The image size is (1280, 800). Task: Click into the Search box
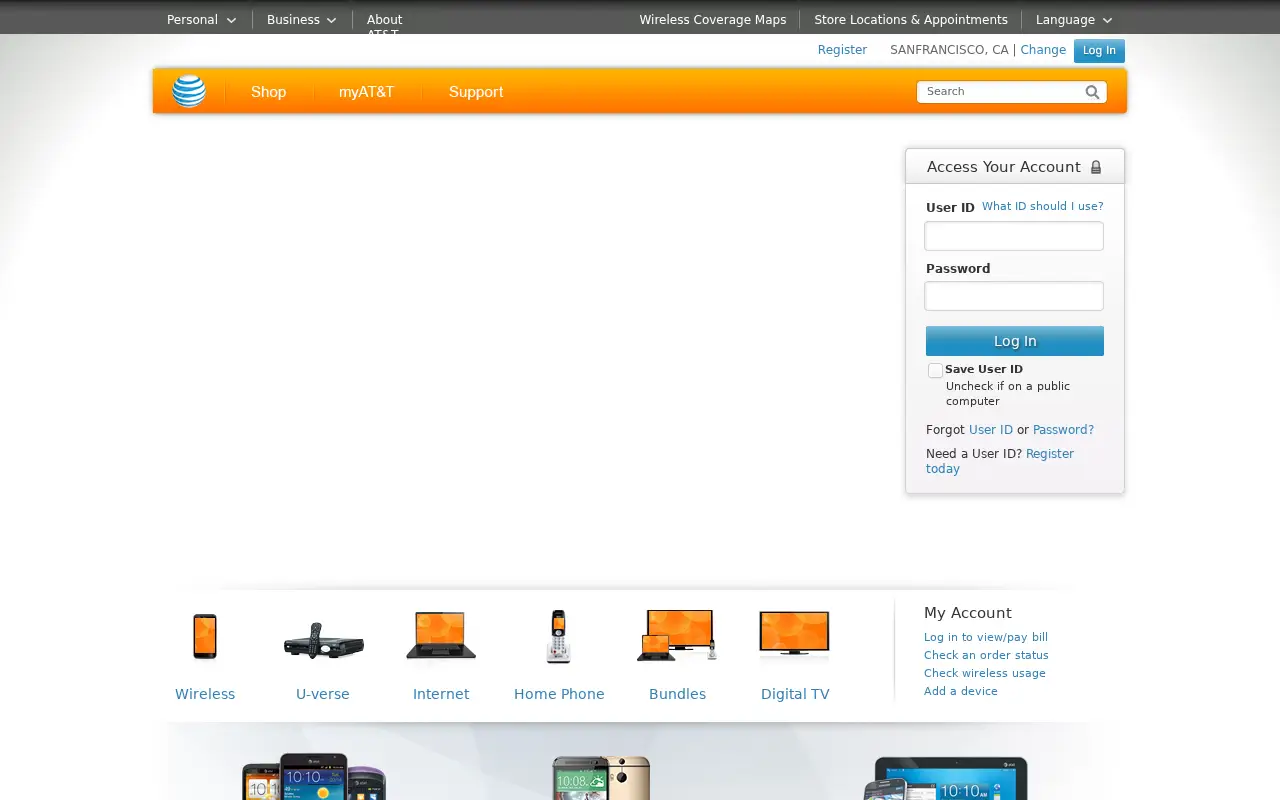[1000, 92]
